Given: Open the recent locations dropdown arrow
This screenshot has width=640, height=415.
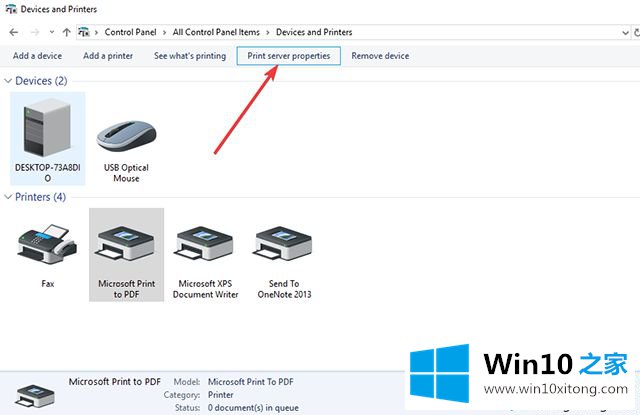Looking at the screenshot, I should point(49,32).
